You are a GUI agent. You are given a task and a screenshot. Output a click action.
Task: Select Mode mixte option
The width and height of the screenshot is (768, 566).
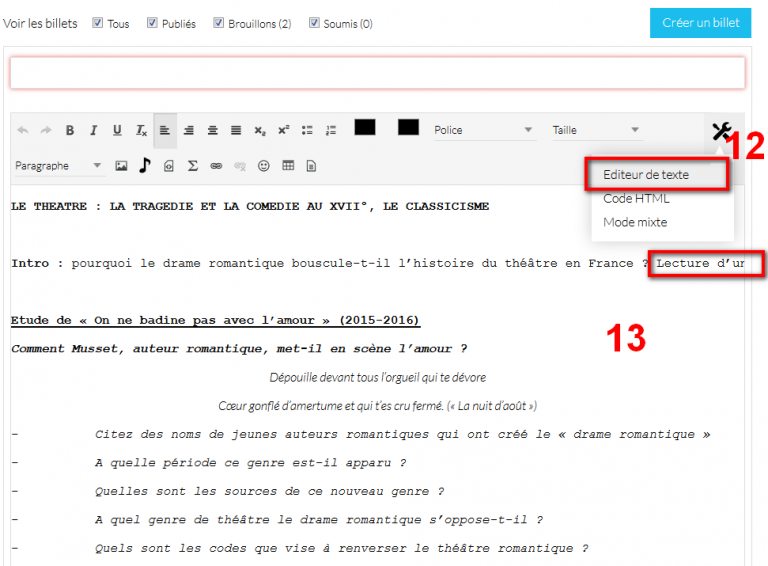click(635, 222)
